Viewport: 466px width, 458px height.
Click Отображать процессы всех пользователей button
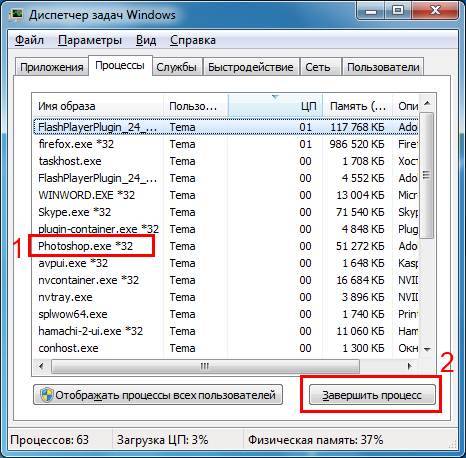pyautogui.click(x=158, y=395)
